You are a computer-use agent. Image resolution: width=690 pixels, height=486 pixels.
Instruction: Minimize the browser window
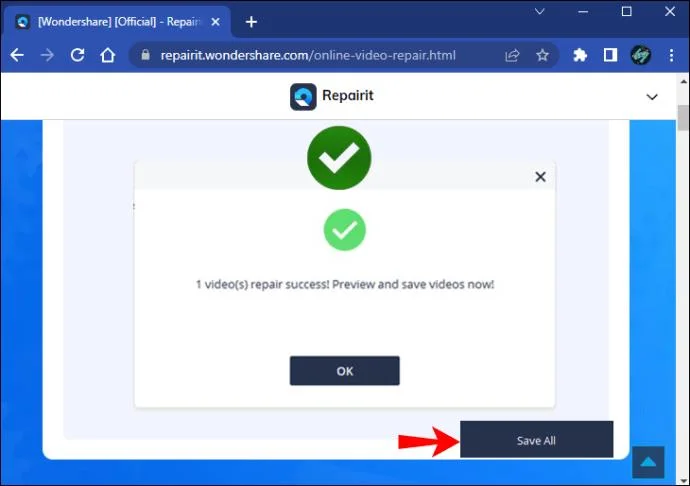click(x=583, y=12)
